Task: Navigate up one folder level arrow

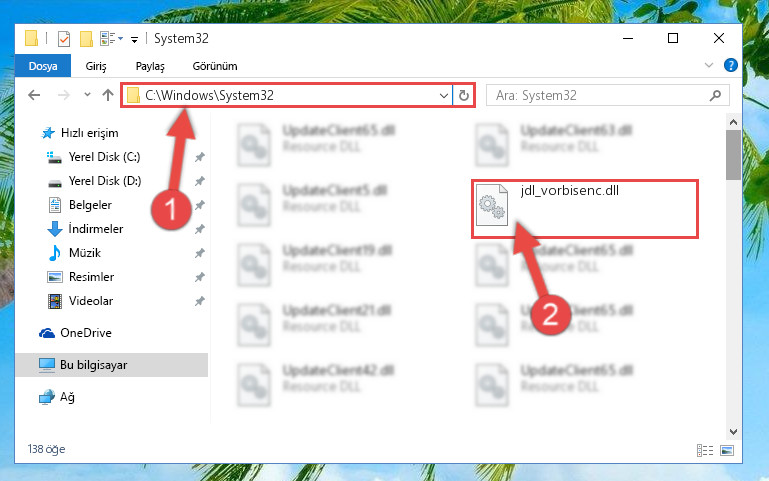Action: [x=108, y=95]
